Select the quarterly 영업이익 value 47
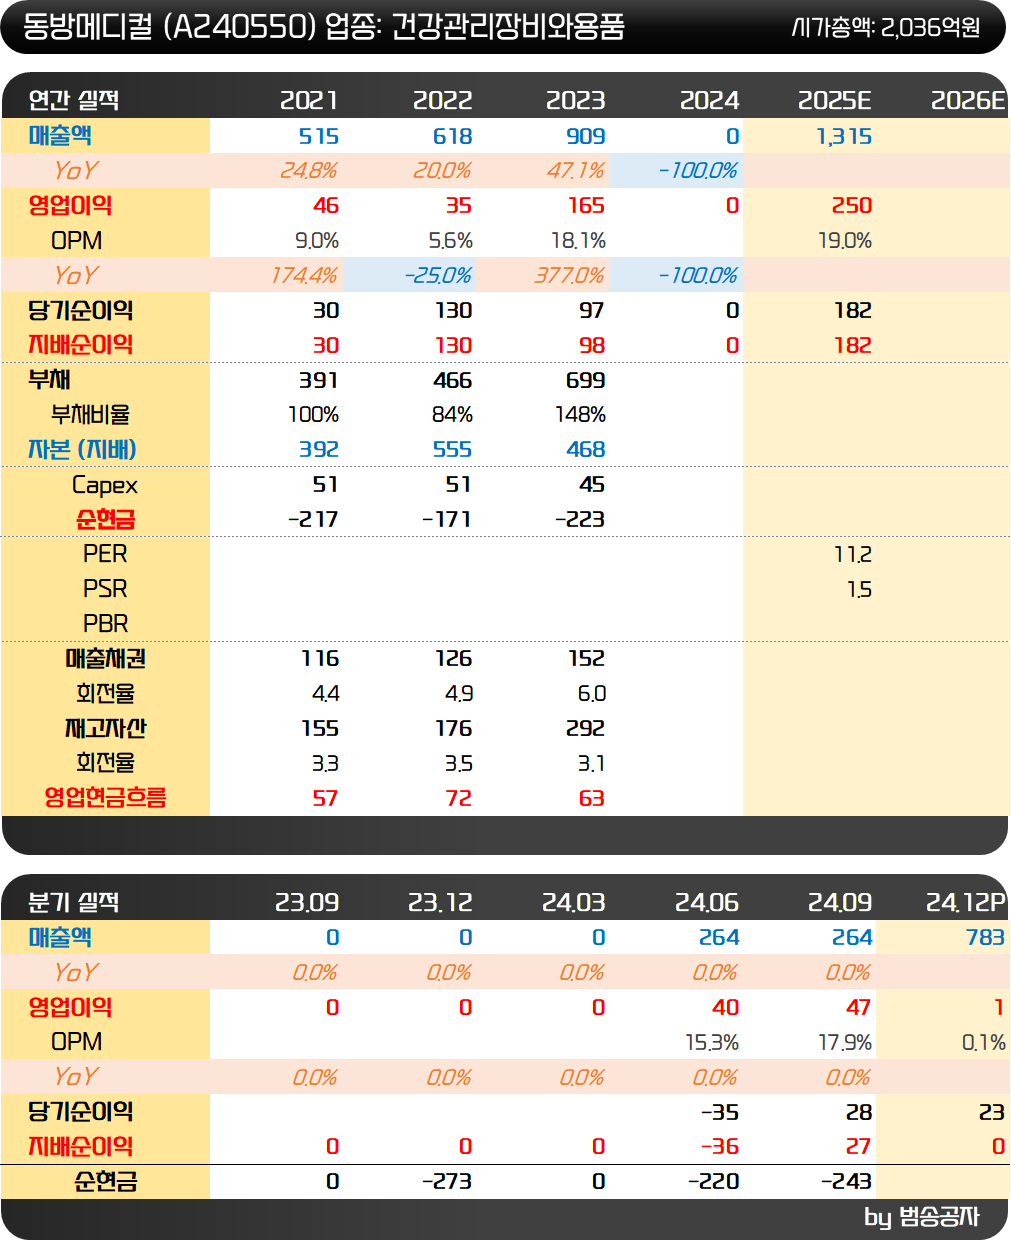 (x=859, y=1008)
